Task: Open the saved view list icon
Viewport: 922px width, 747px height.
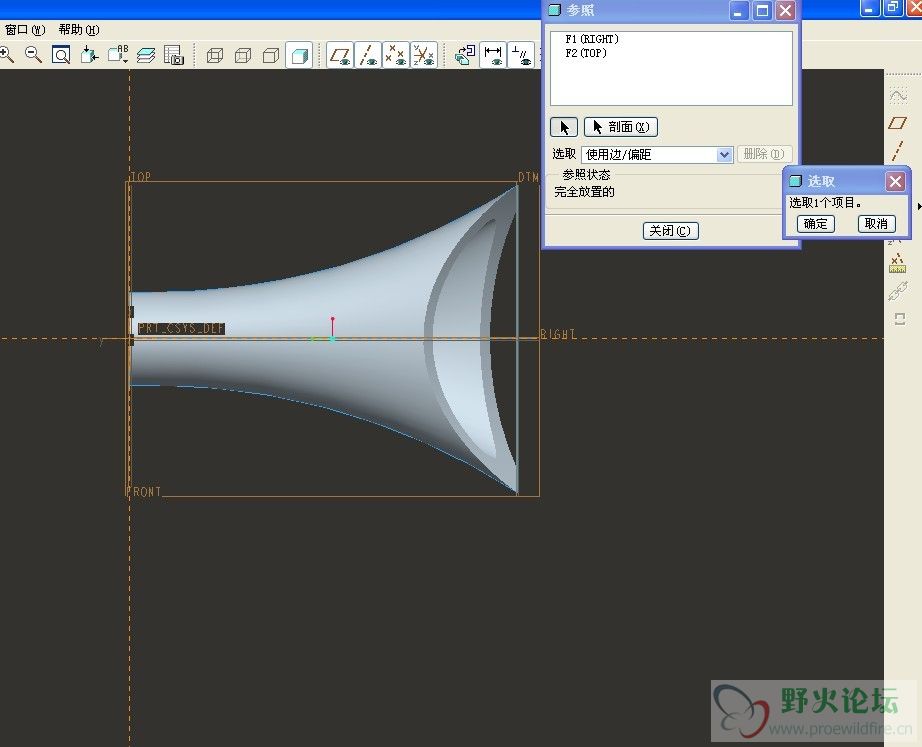Action: [x=118, y=55]
